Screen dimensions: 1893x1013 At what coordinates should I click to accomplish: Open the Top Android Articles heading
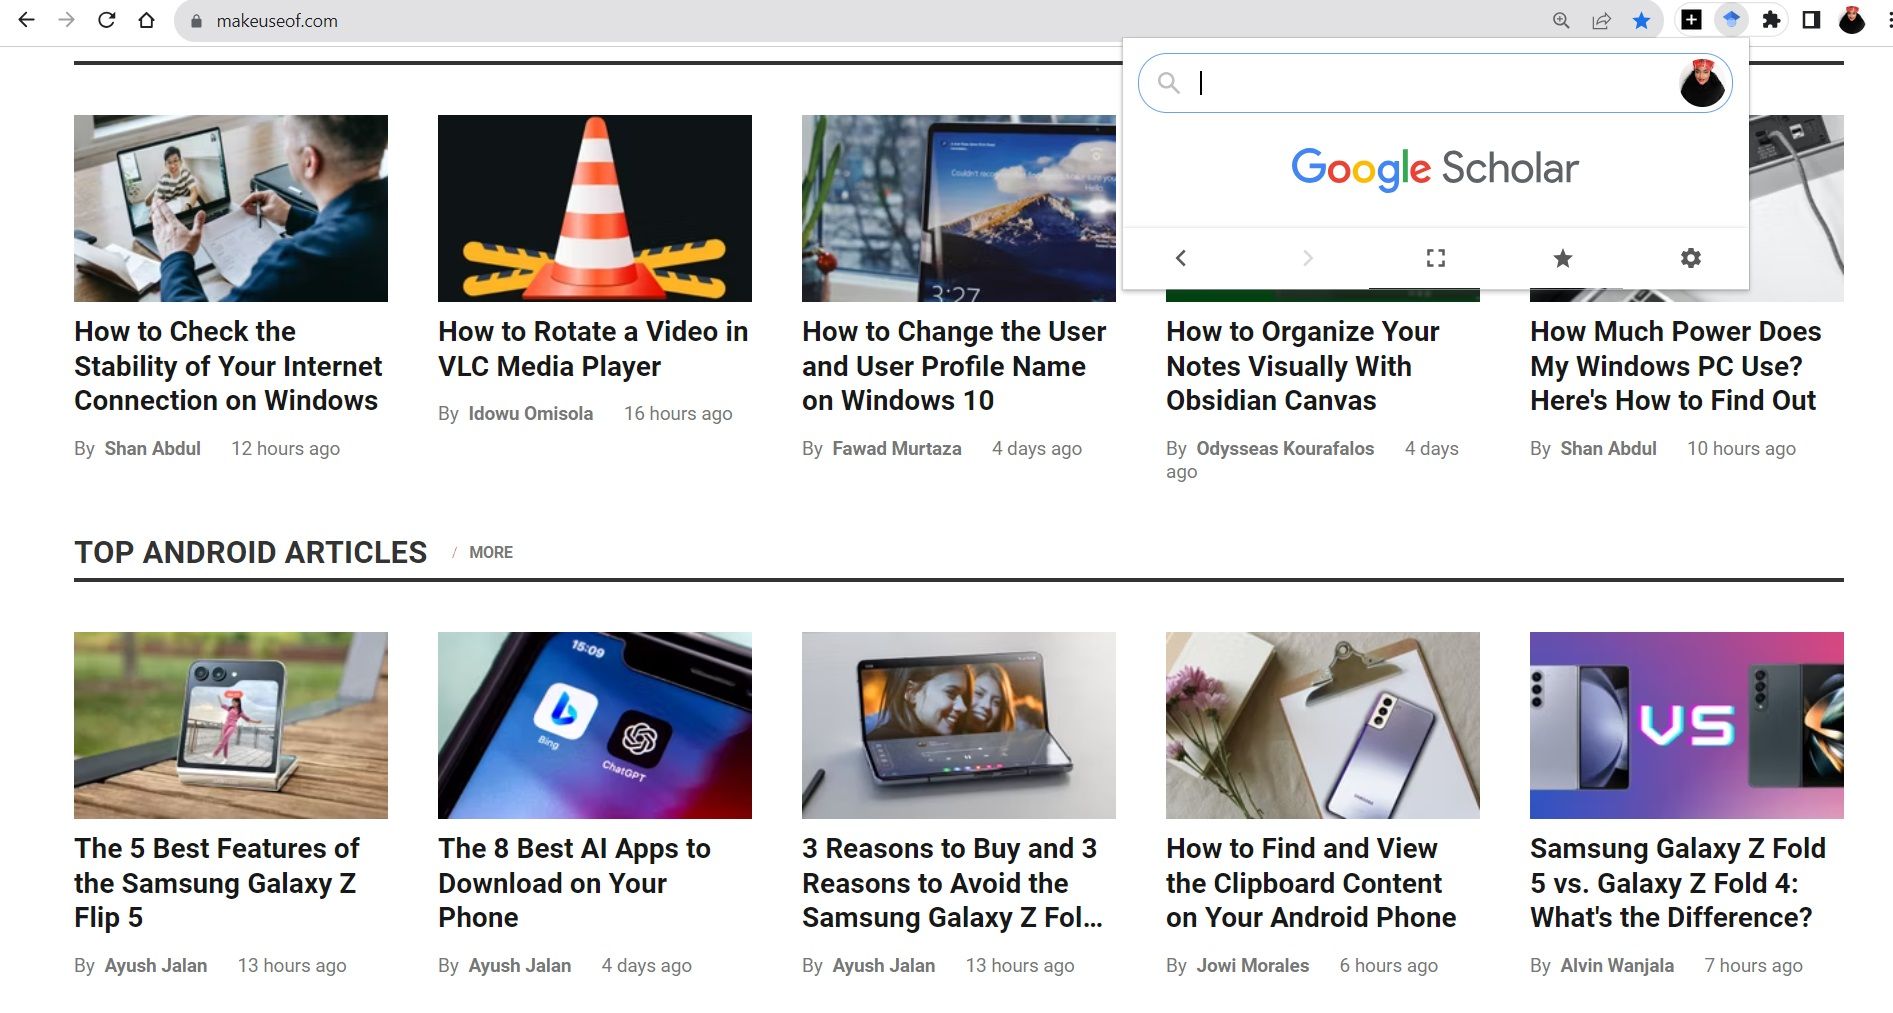pos(251,552)
